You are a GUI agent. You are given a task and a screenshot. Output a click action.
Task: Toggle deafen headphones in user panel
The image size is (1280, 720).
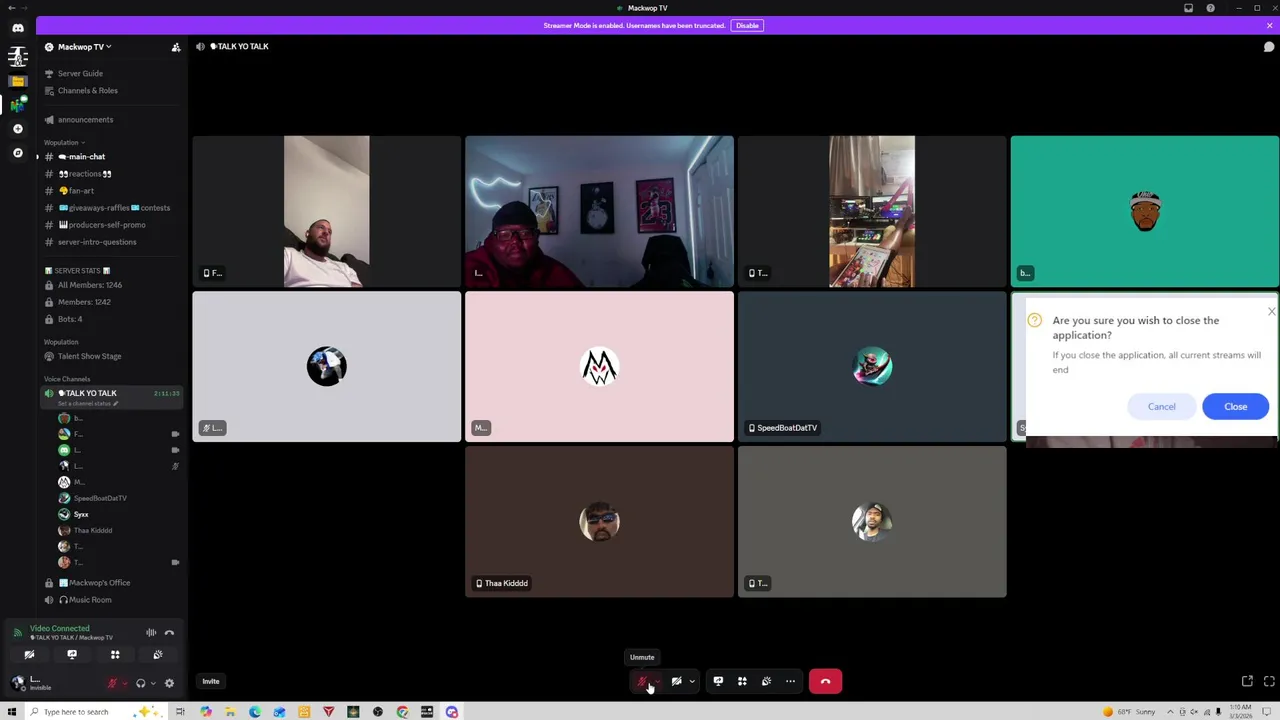click(x=140, y=683)
